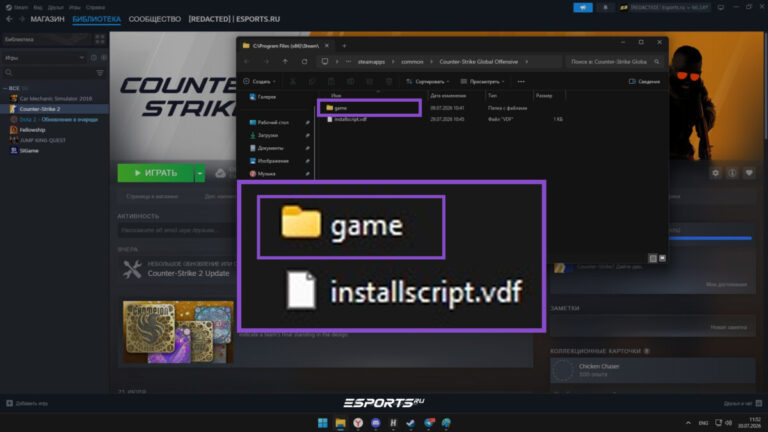The height and width of the screenshot is (432, 768).
Task: Open the Просмотреть dropdown in Explorer
Action: tap(482, 81)
